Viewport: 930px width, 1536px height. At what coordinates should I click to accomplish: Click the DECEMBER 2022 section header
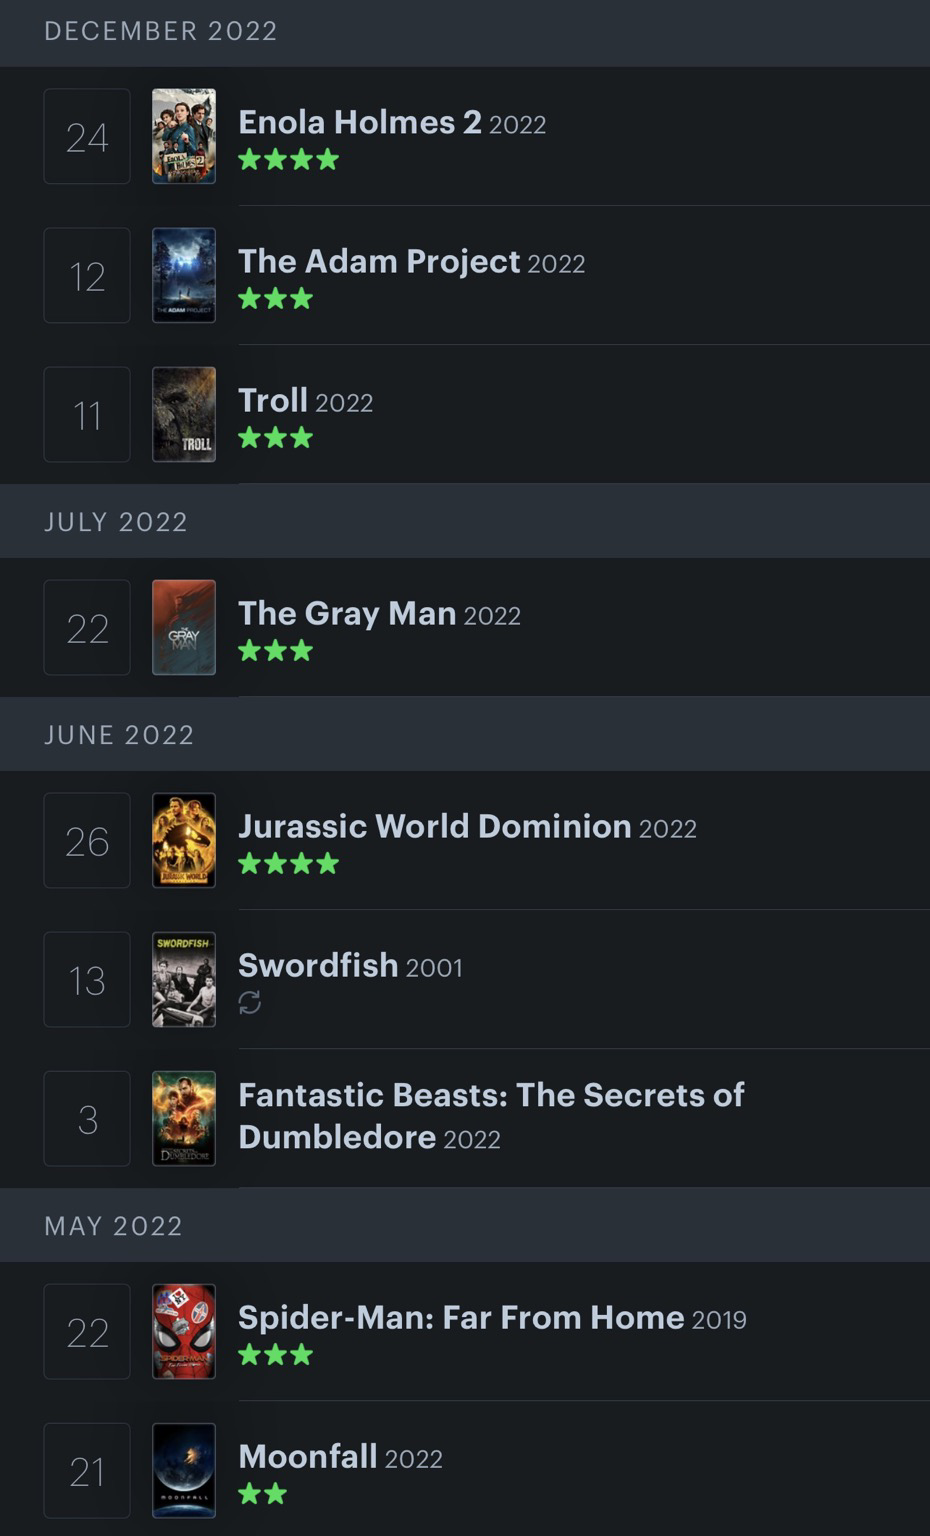pyautogui.click(x=465, y=31)
